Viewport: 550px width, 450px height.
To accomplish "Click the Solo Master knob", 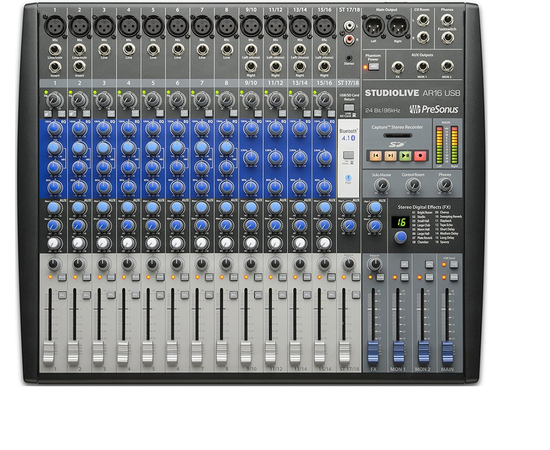I will click(x=382, y=184).
